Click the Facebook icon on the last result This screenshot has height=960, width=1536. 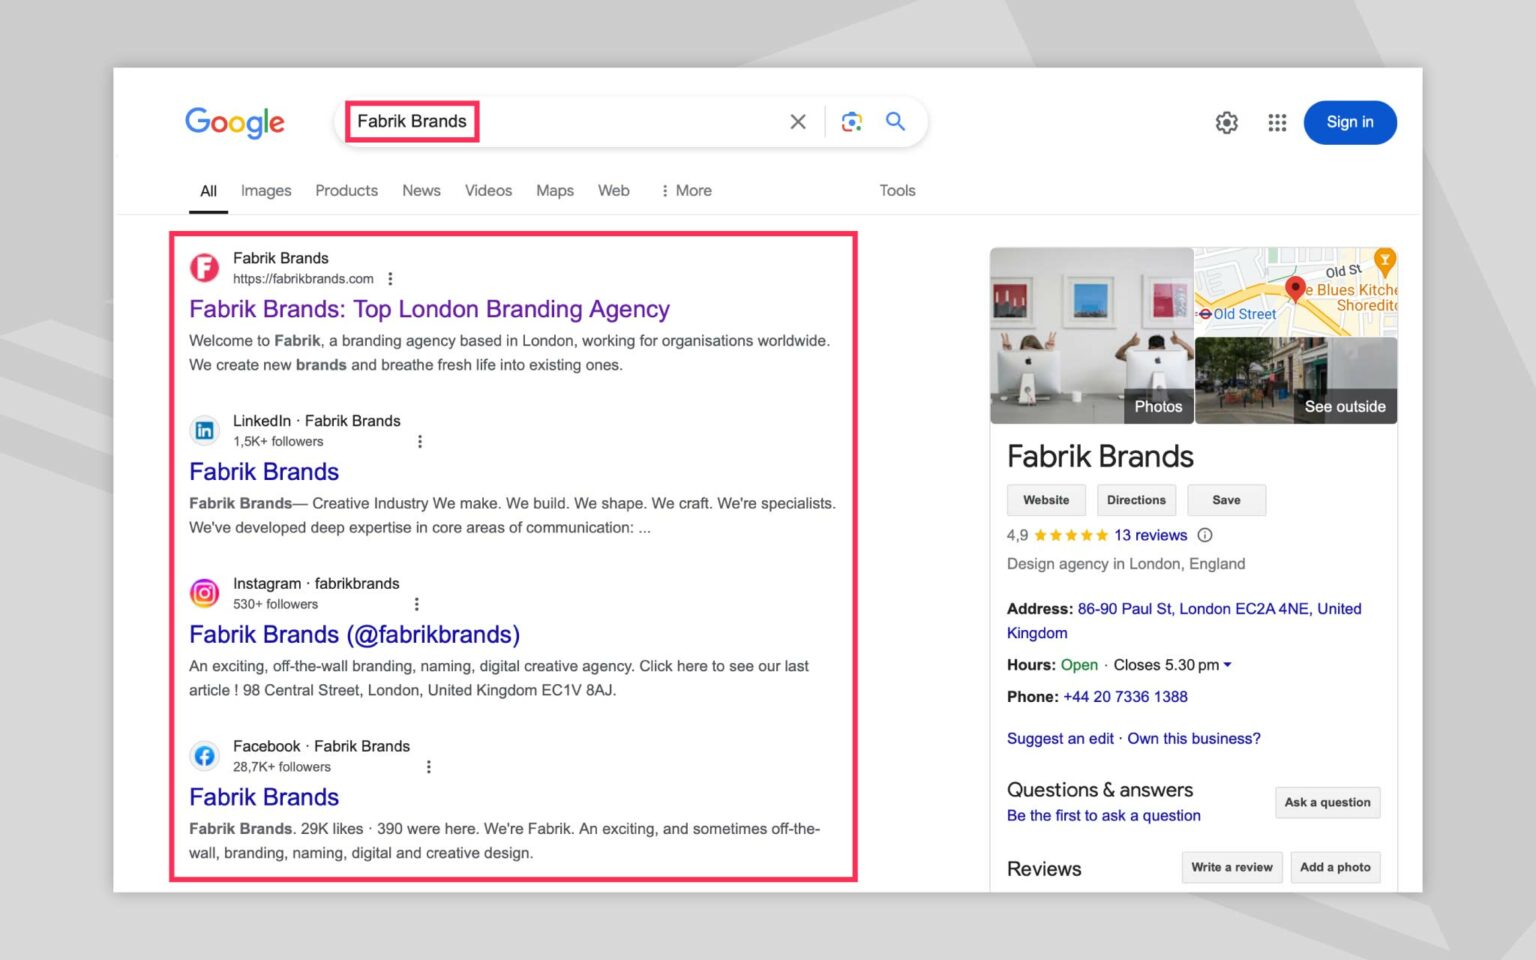[x=204, y=755]
